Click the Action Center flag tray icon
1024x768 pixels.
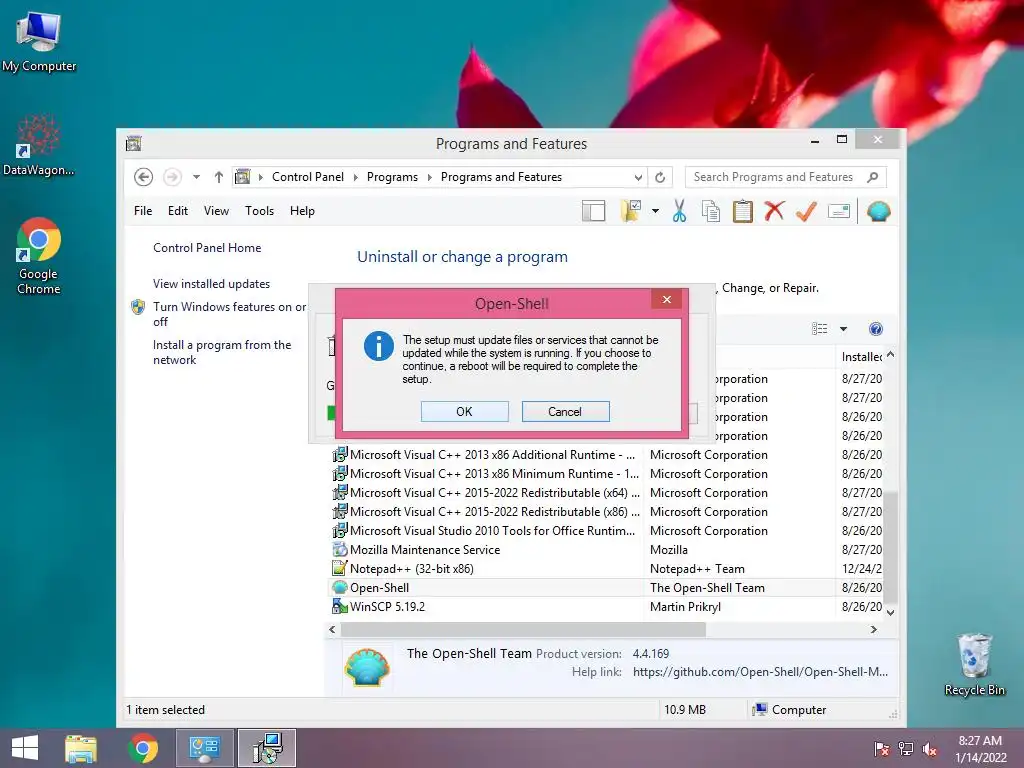tap(881, 749)
